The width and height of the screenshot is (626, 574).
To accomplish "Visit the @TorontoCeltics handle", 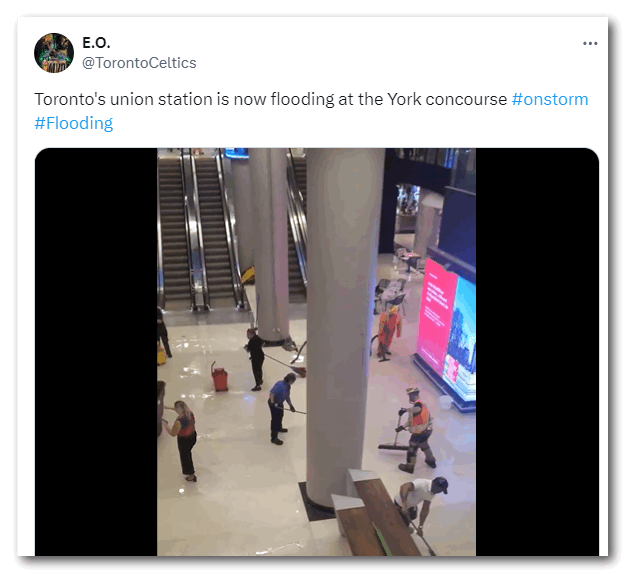I will coord(139,63).
